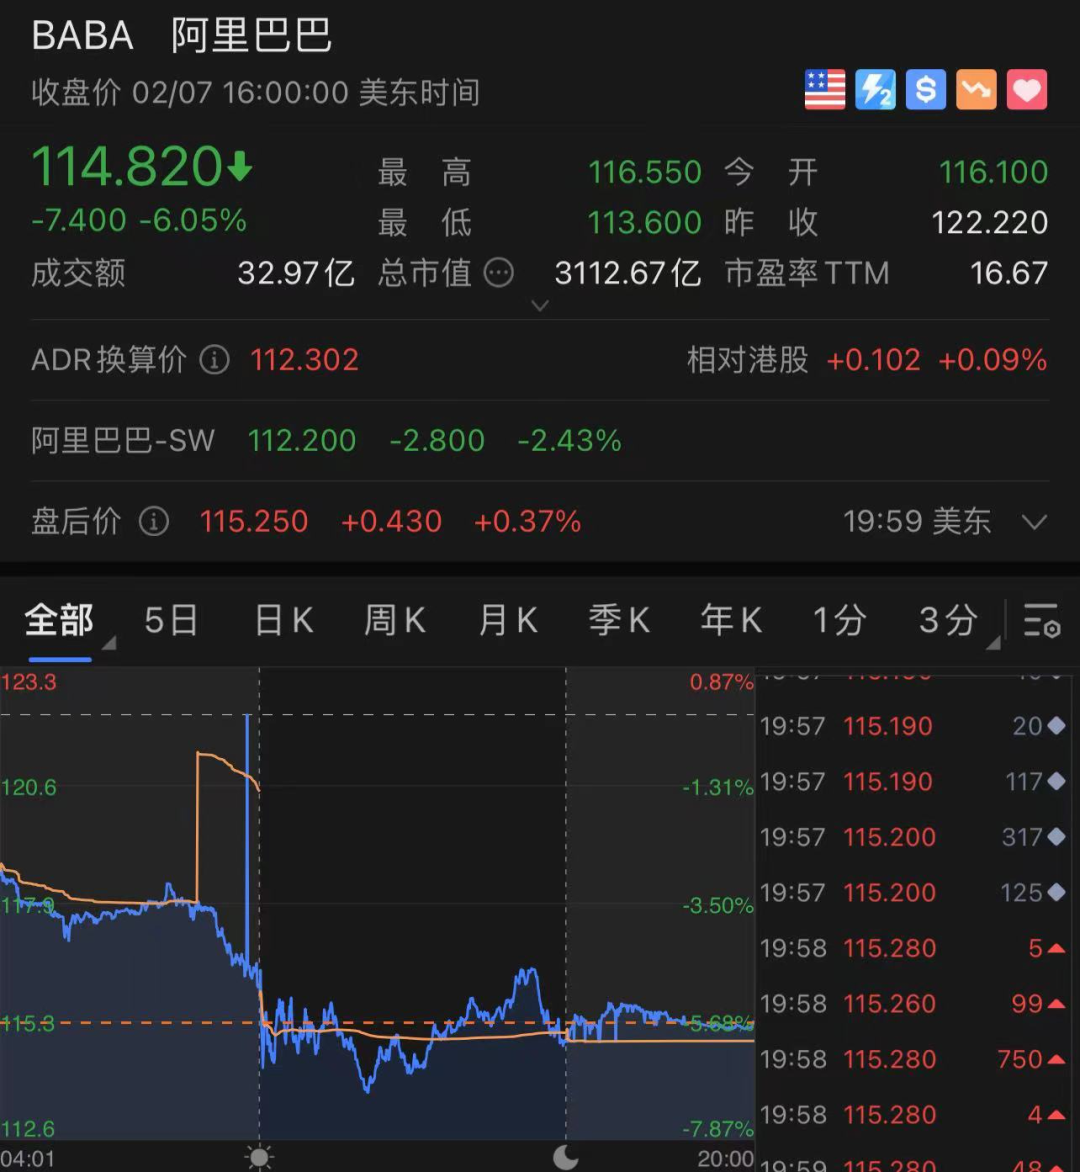Tap the 19:57 trade with volume 20
Screen dimensions: 1080x1172
[x=913, y=726]
